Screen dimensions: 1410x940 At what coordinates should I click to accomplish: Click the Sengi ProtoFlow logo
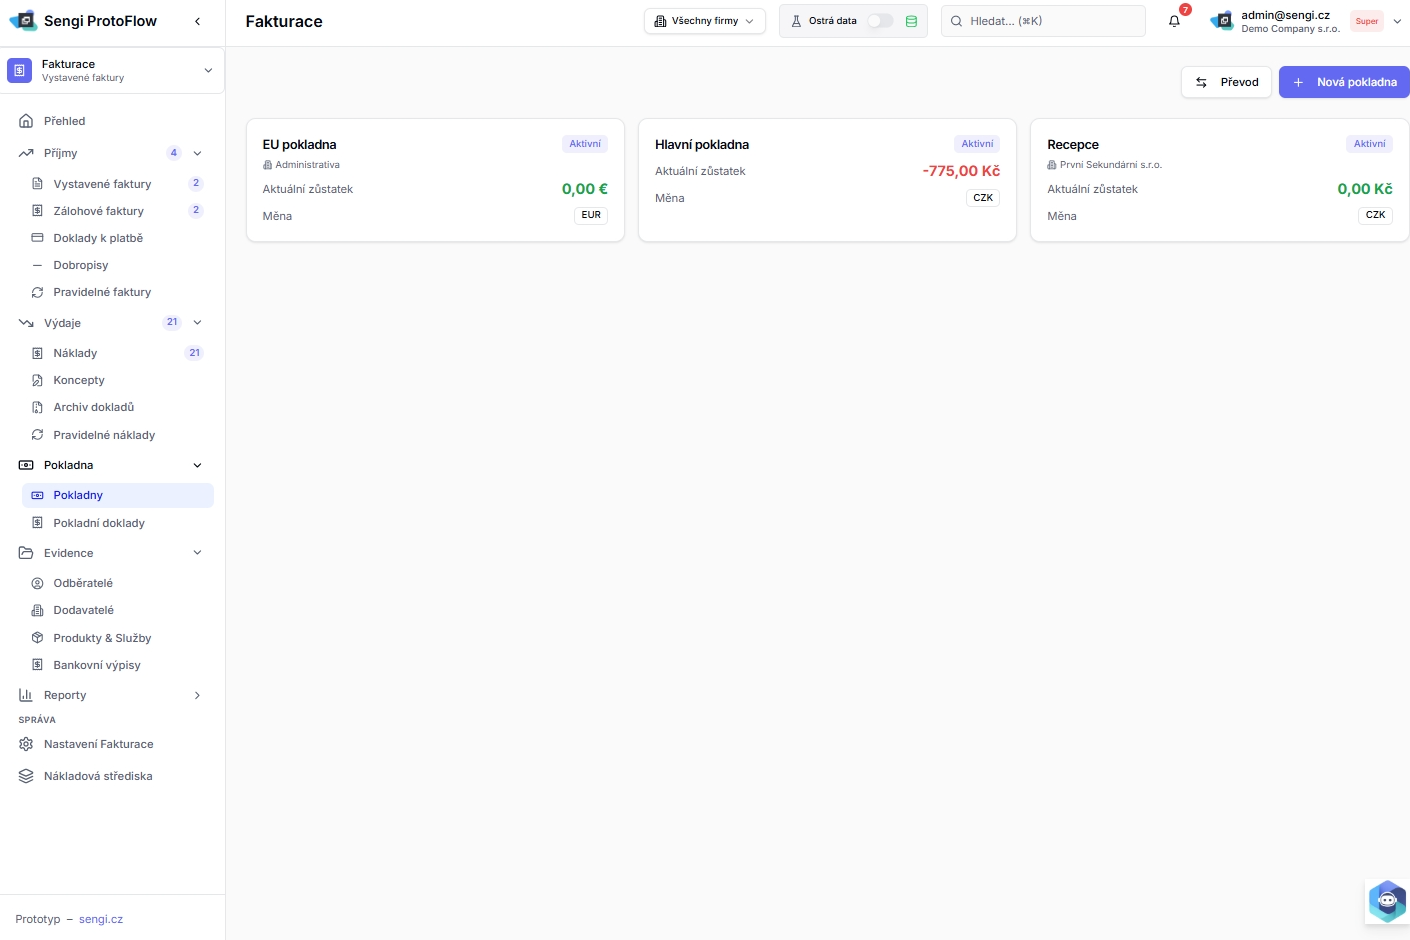pos(23,21)
